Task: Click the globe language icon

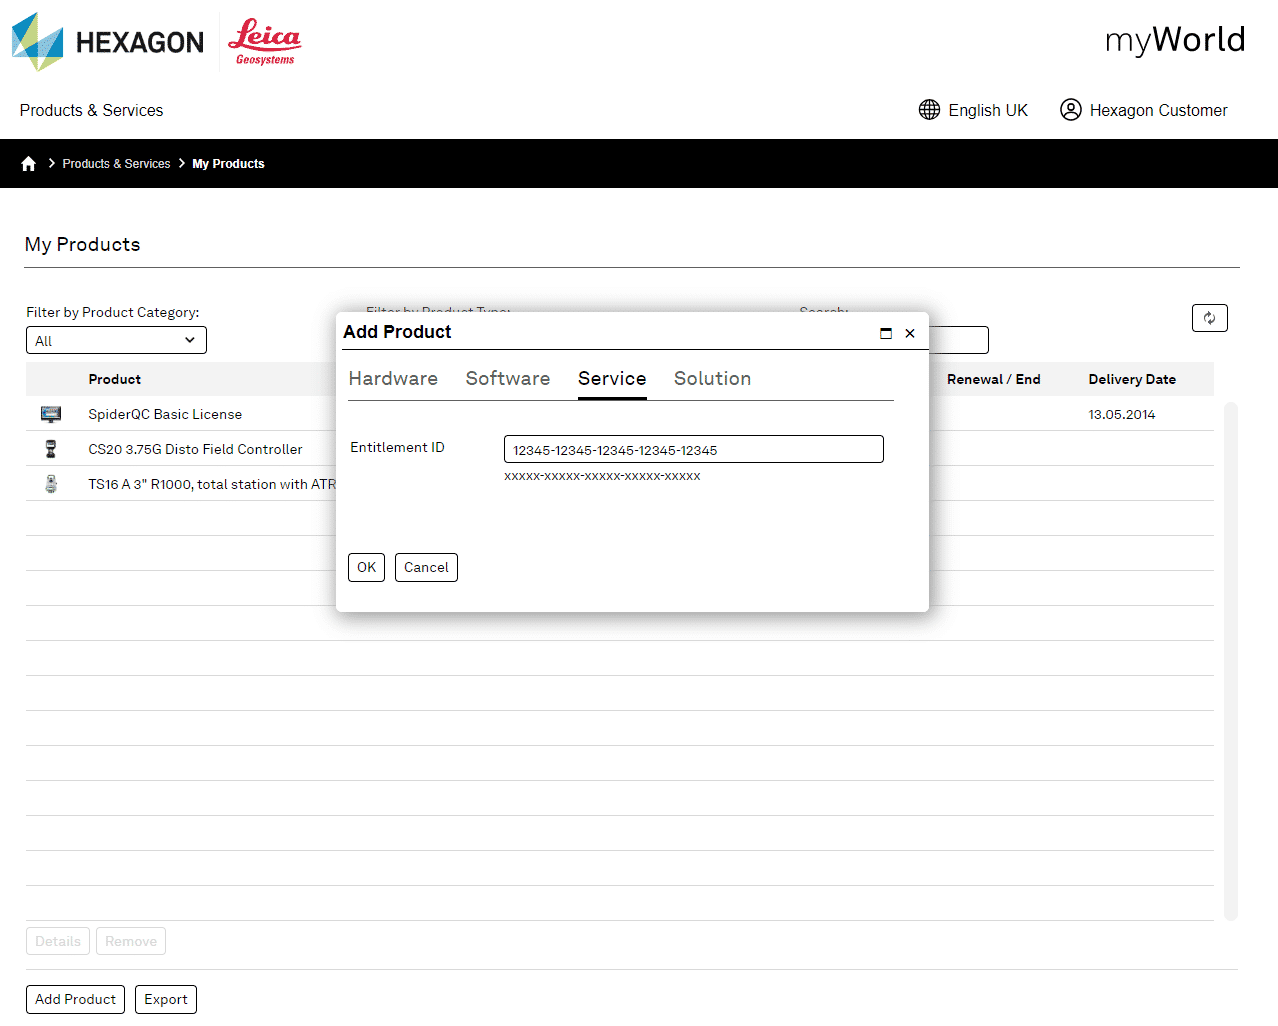Action: click(x=929, y=110)
